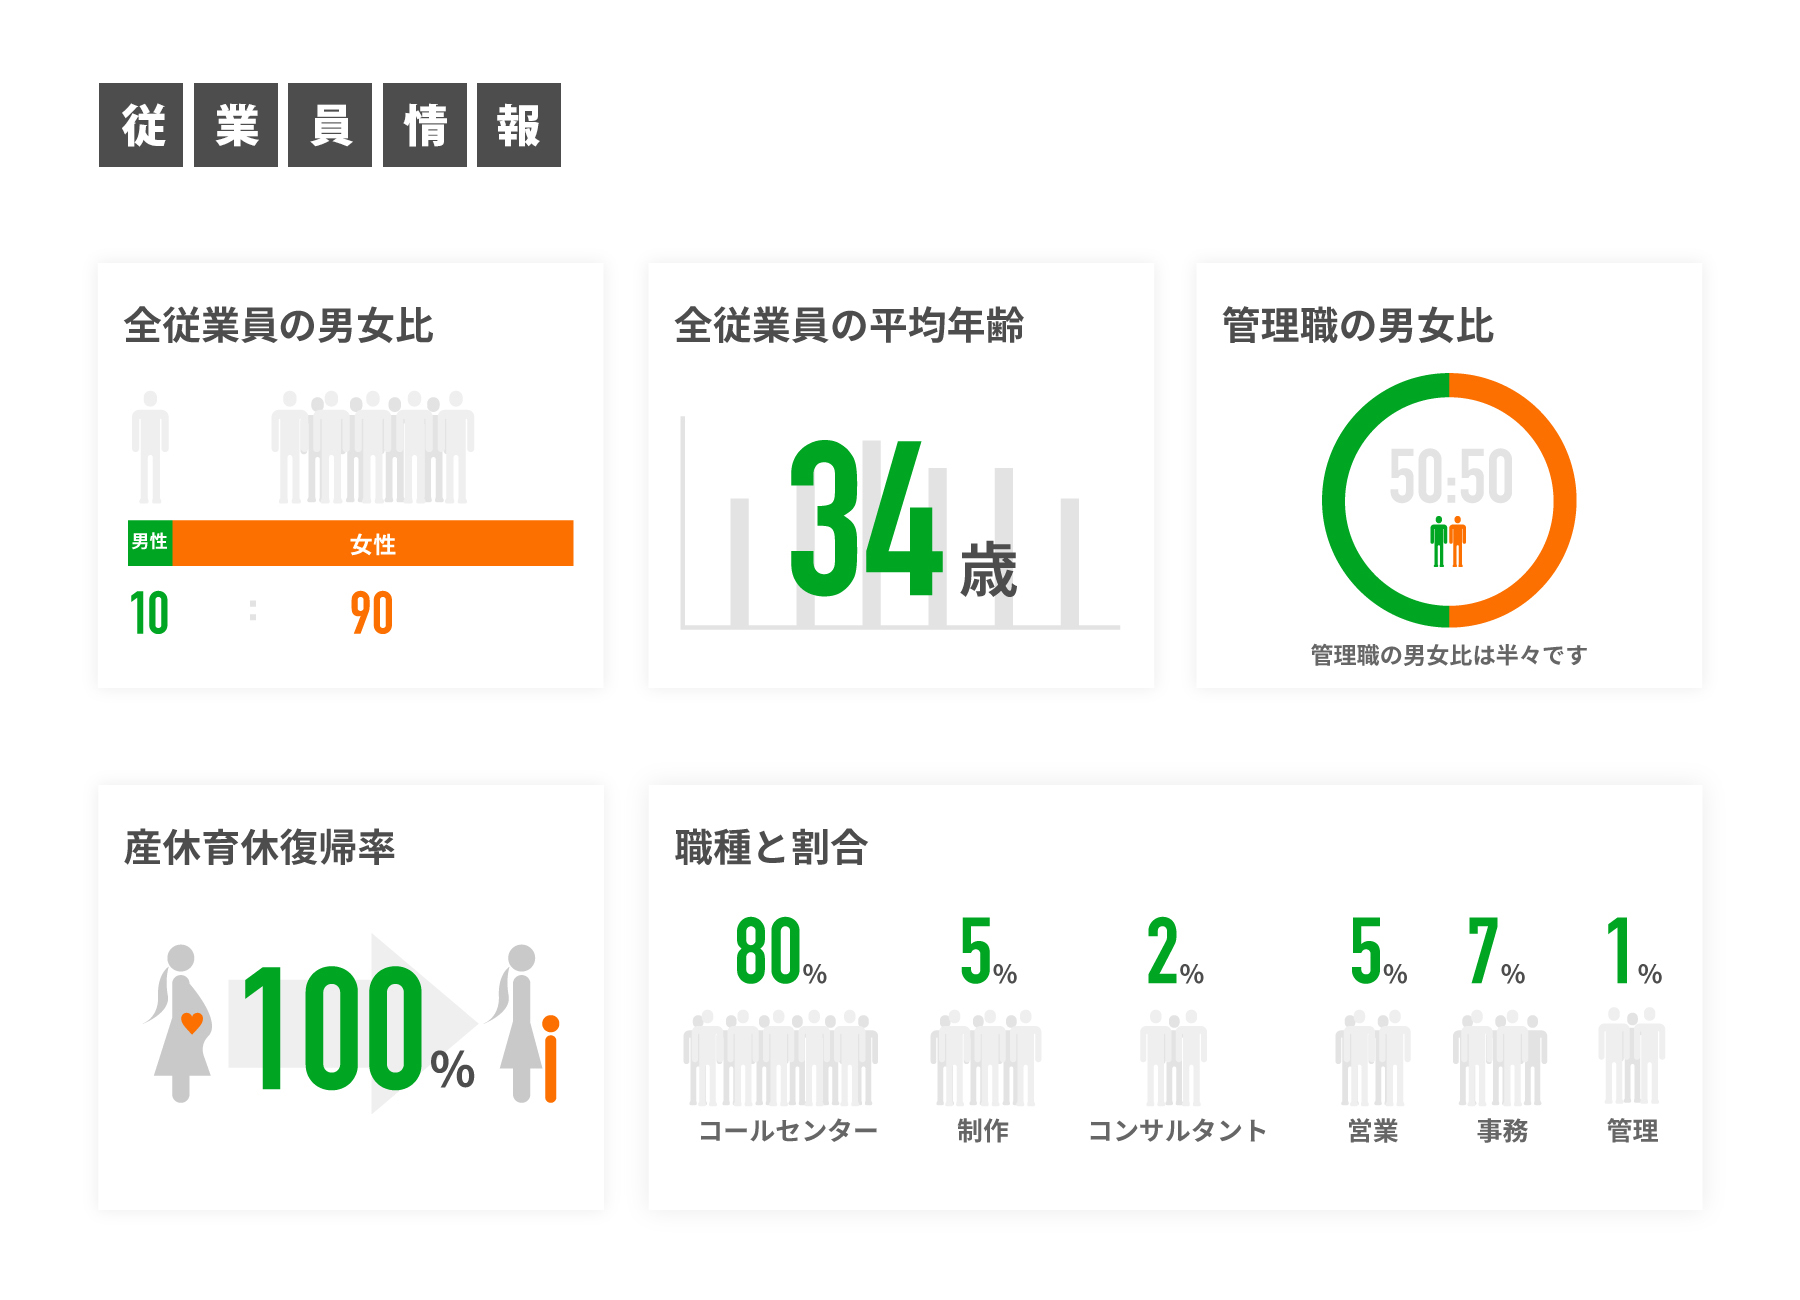This screenshot has width=1800, height=1300.
Task: Click the 事務 label
Action: (x=1503, y=1131)
